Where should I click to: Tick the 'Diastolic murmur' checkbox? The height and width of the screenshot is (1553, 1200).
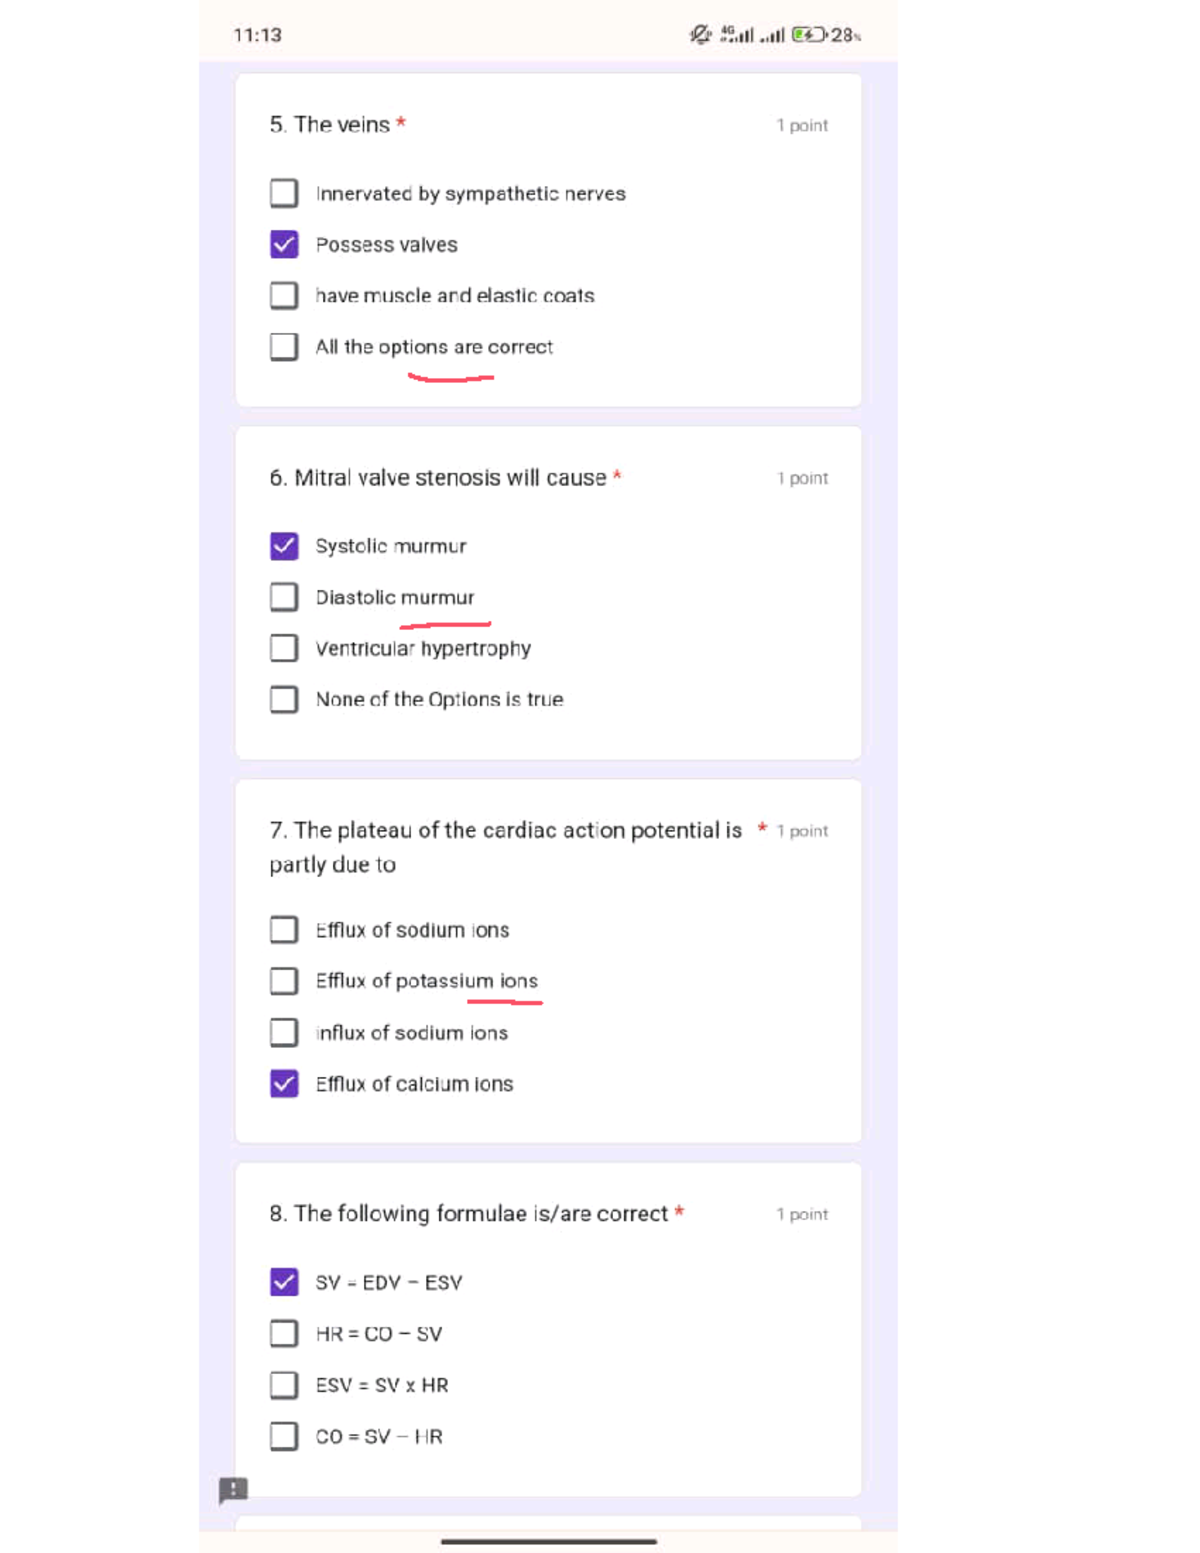284,597
